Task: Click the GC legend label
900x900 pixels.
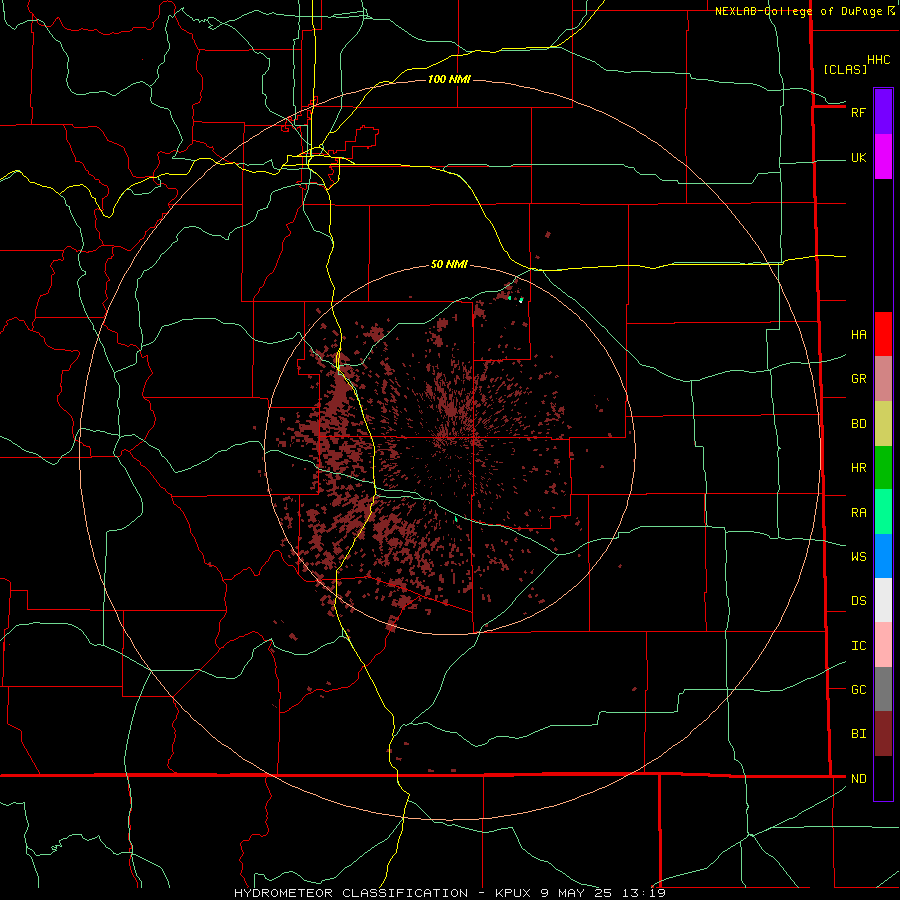Action: (858, 690)
